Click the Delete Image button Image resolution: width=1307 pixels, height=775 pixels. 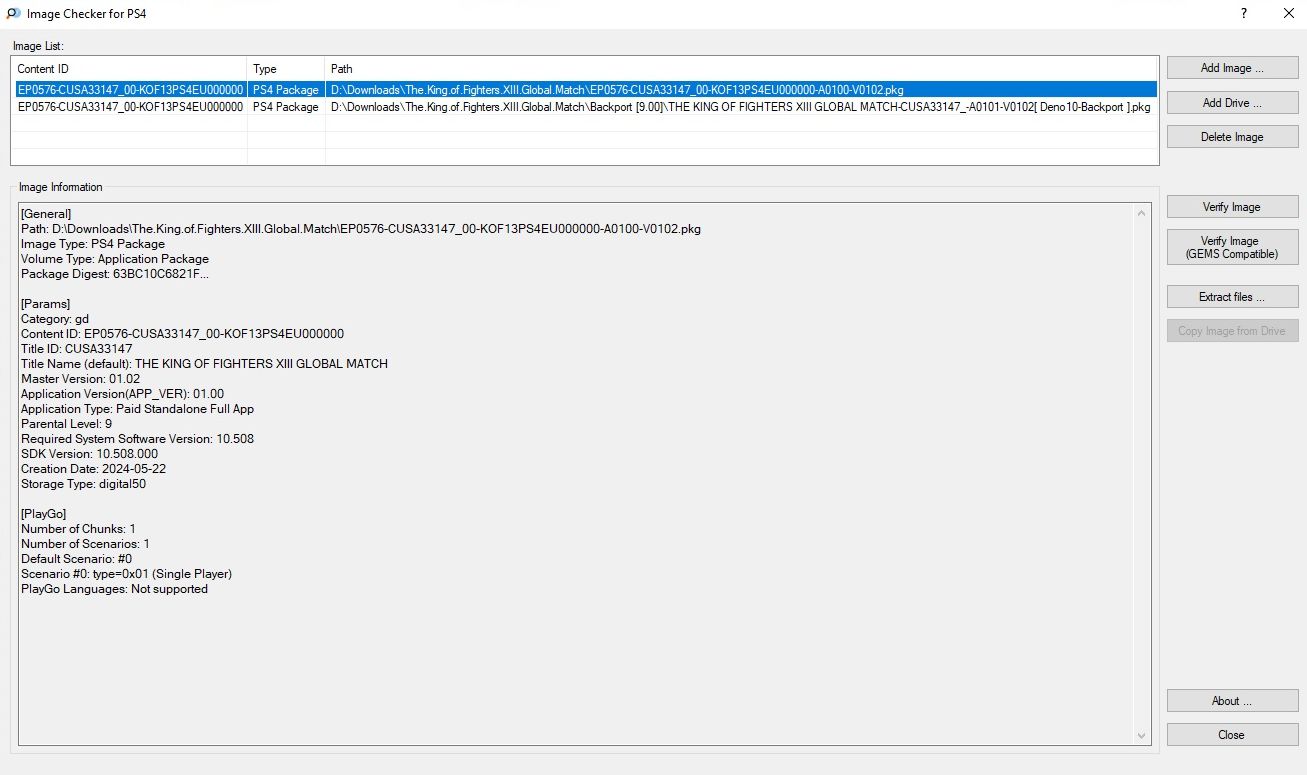(1232, 137)
